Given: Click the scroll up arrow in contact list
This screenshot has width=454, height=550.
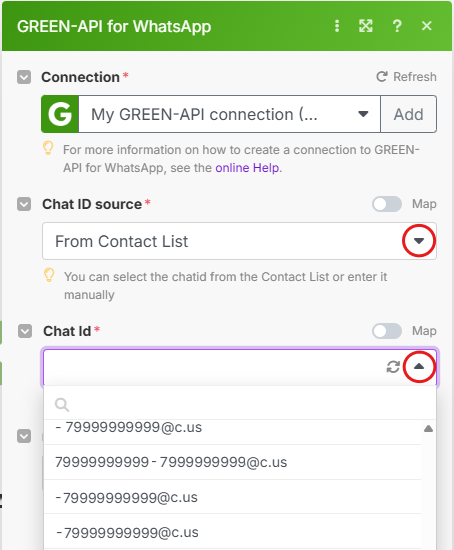Looking at the screenshot, I should [428, 429].
